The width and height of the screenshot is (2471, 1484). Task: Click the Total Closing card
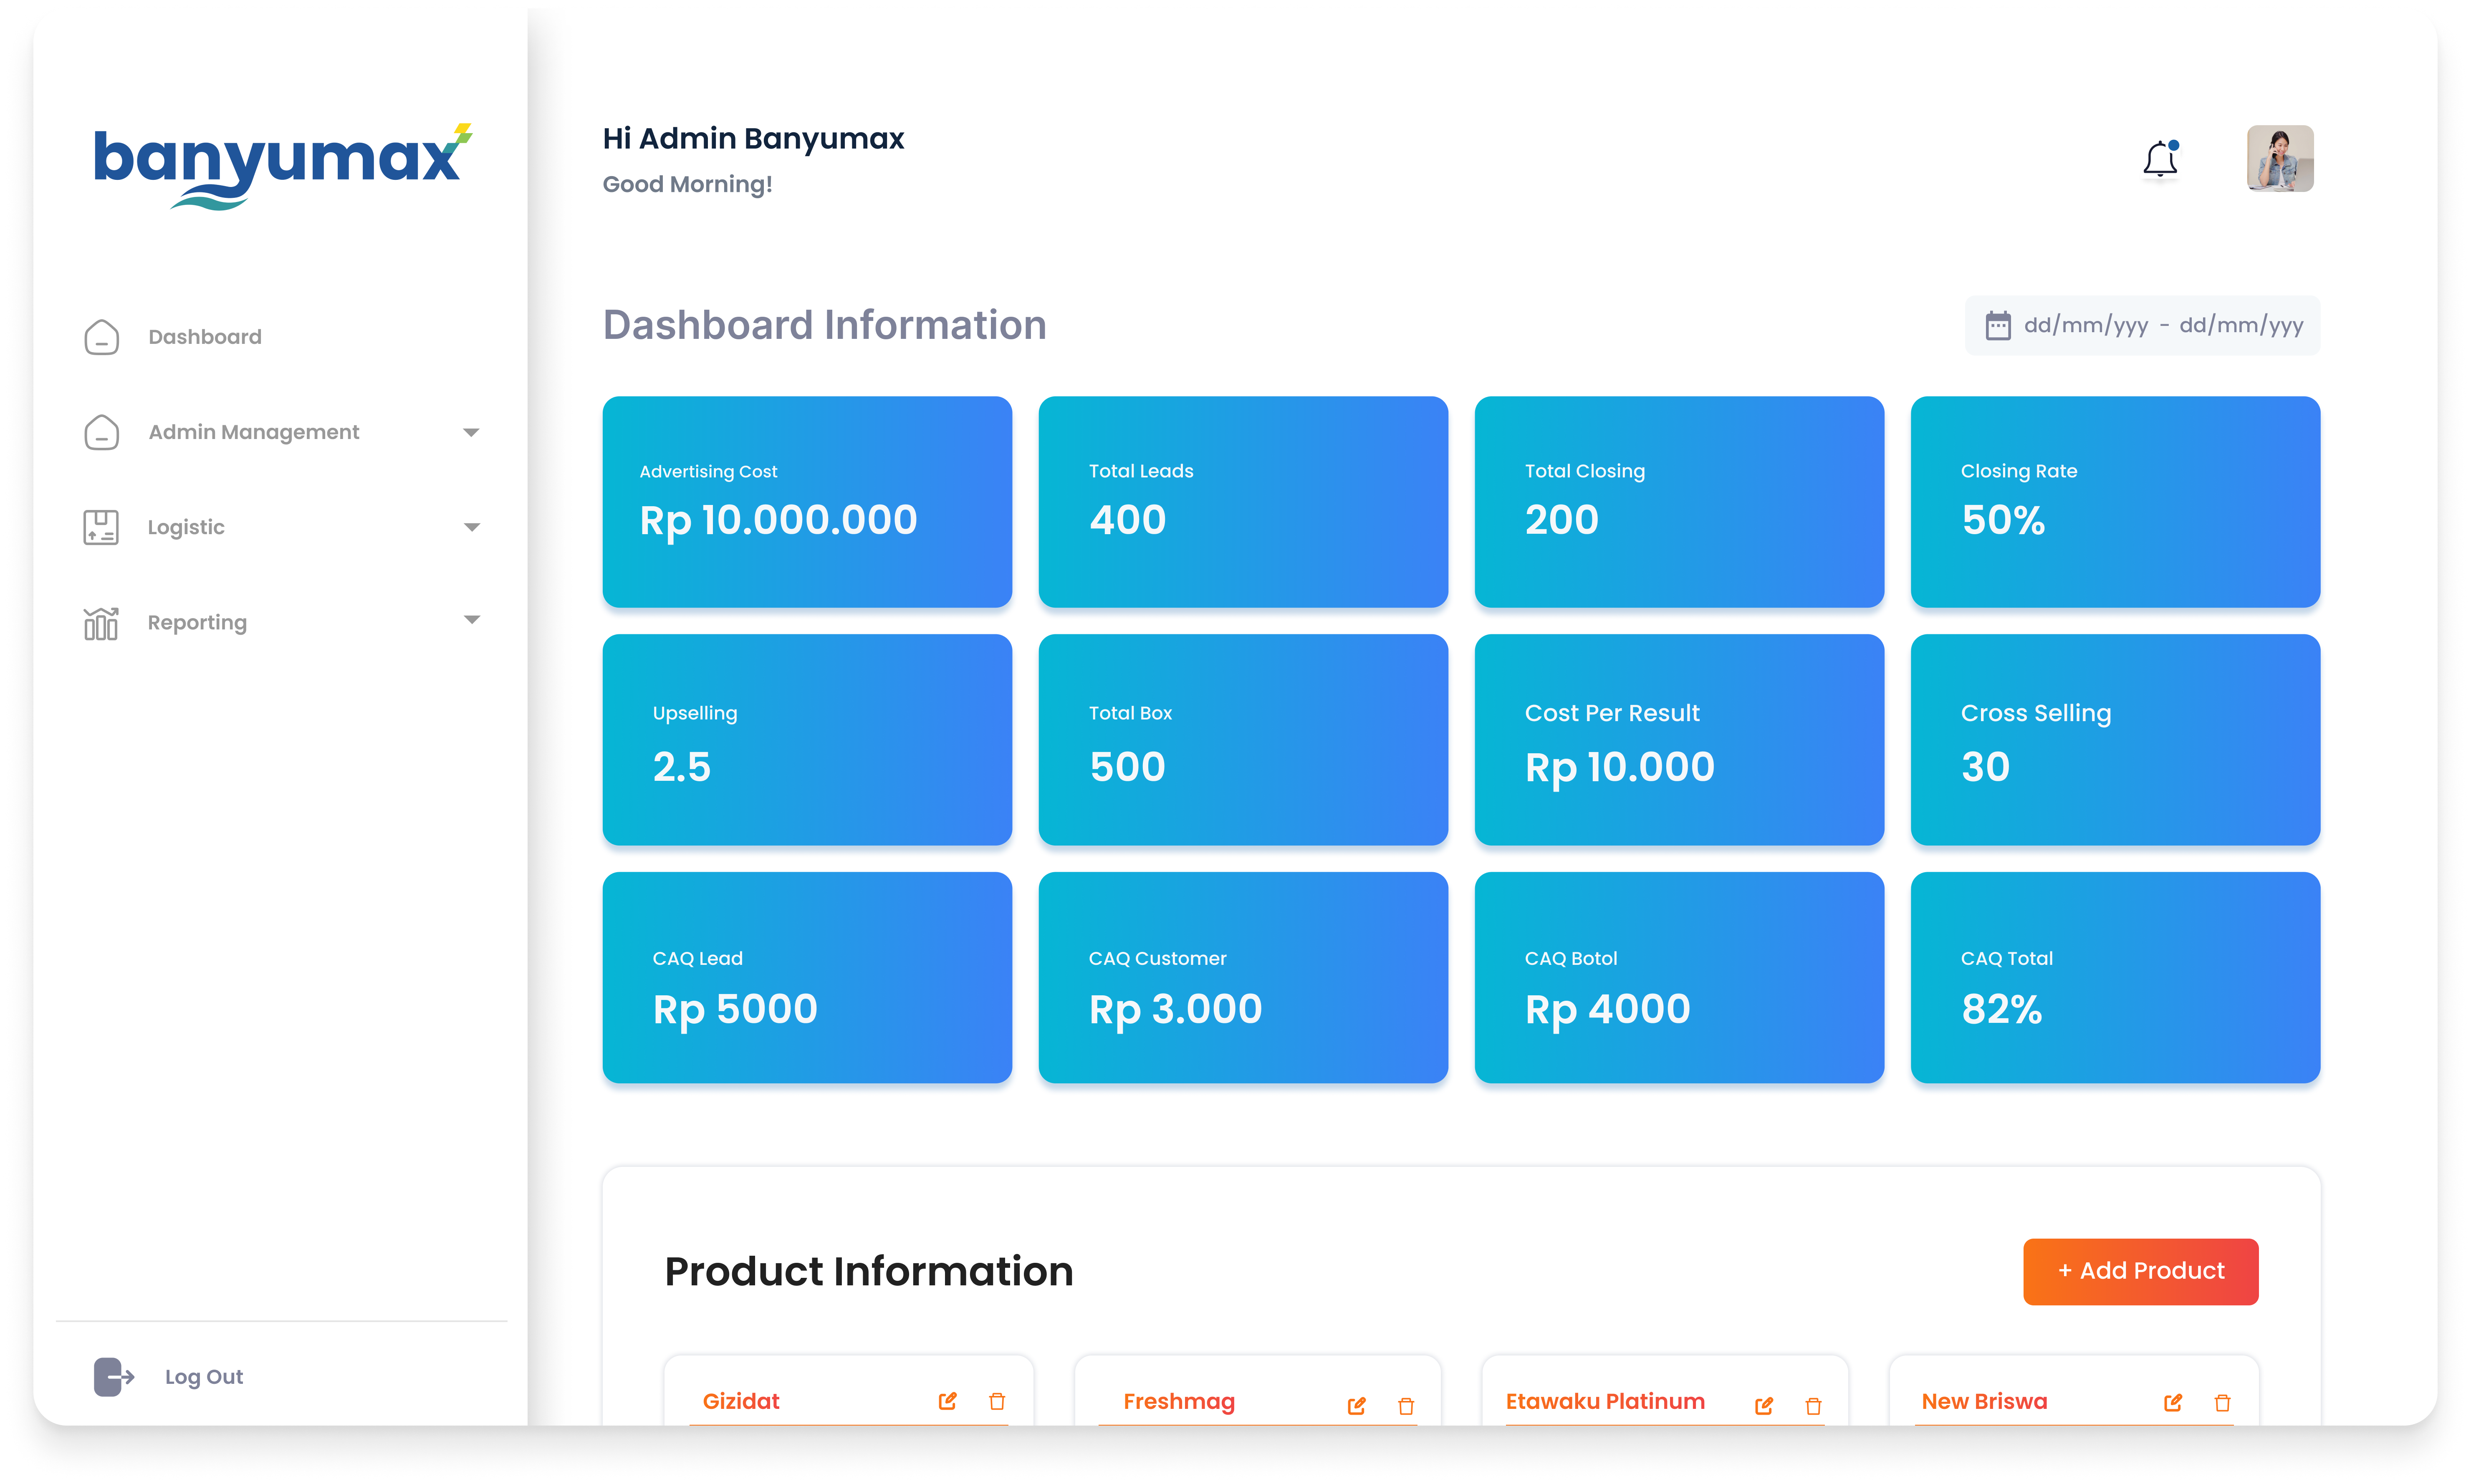(1679, 501)
